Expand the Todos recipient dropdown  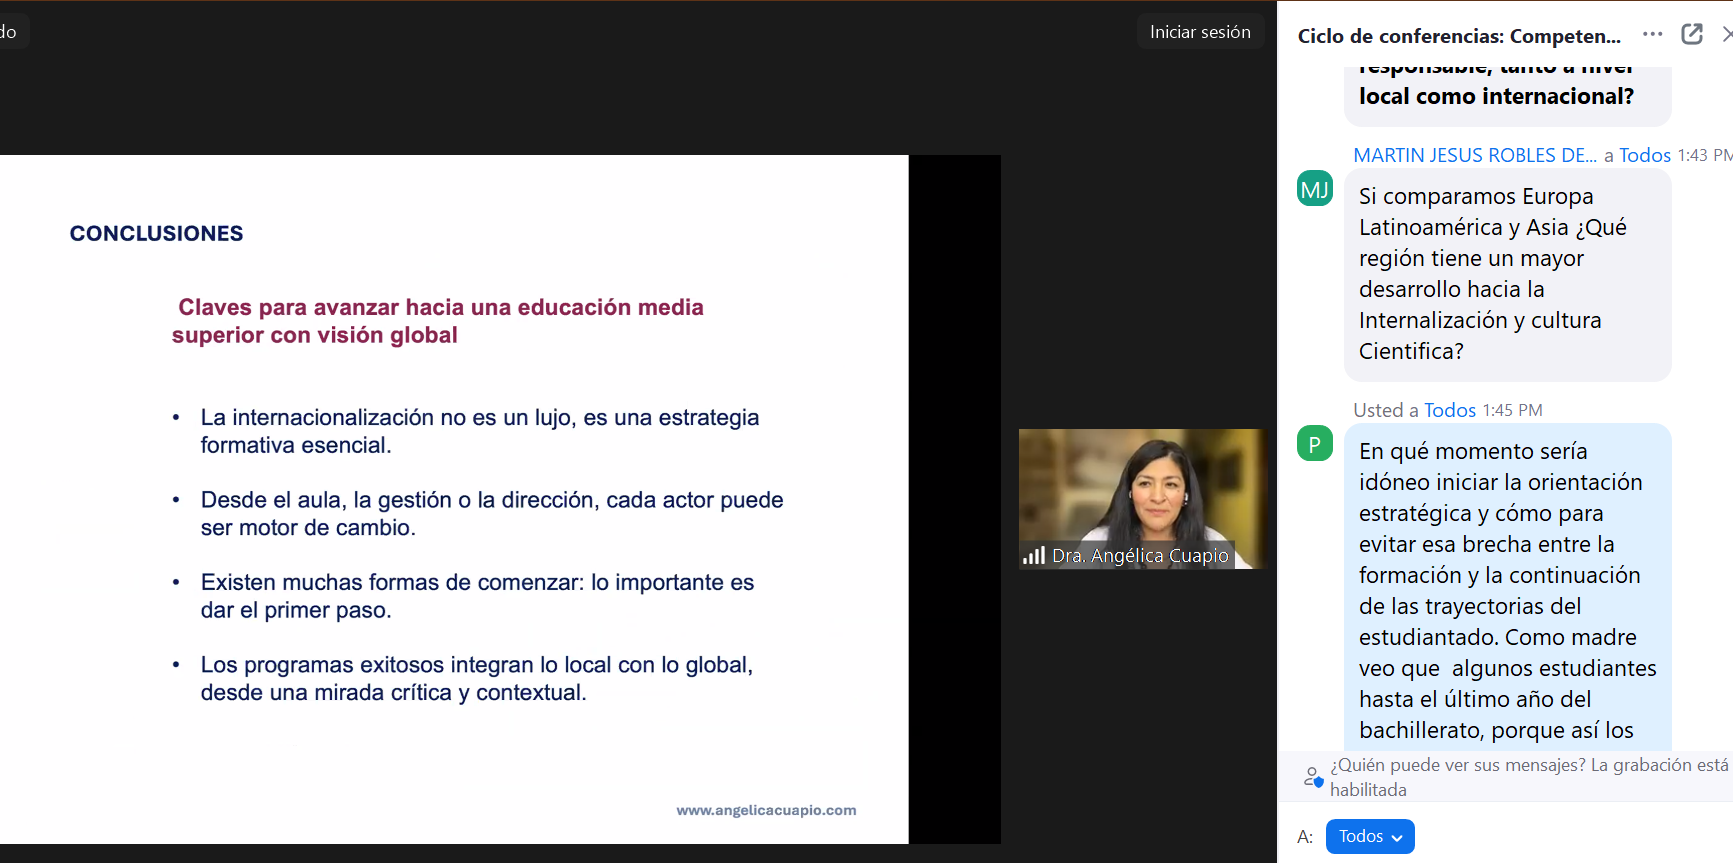[1369, 836]
